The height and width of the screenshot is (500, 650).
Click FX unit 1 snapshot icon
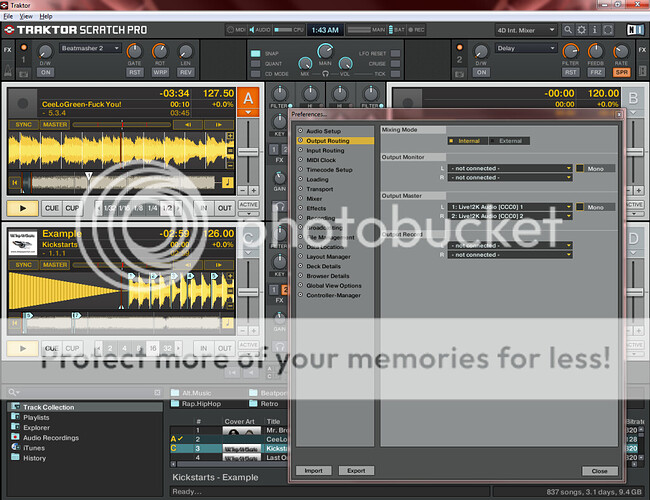24,74
